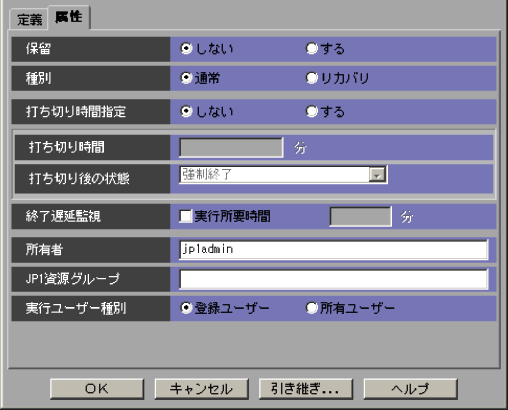Viewport: 508px width, 410px height.
Task: Click the ヘルプ button
Action: [x=410, y=389]
